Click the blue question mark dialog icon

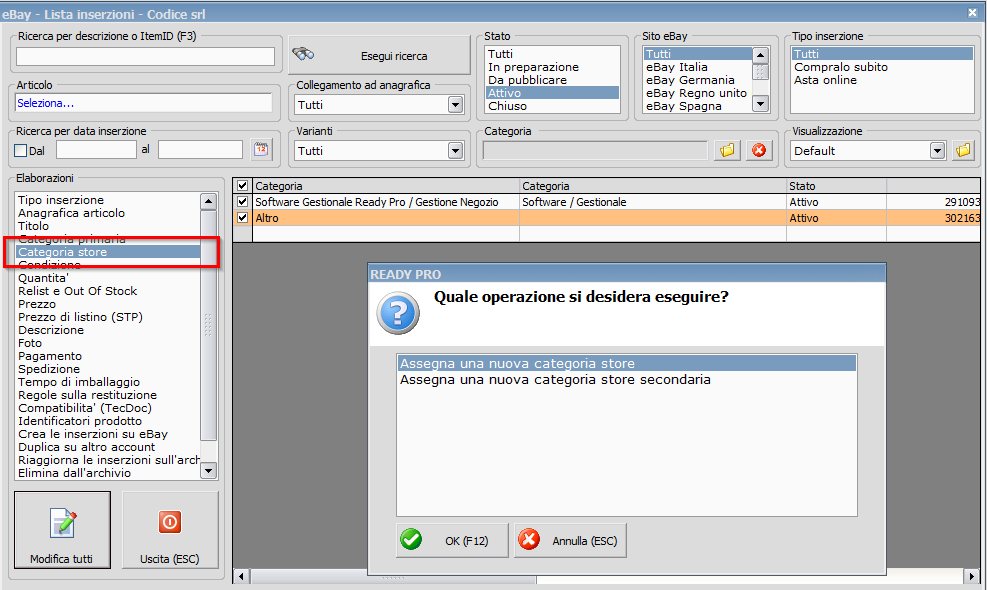click(x=398, y=313)
